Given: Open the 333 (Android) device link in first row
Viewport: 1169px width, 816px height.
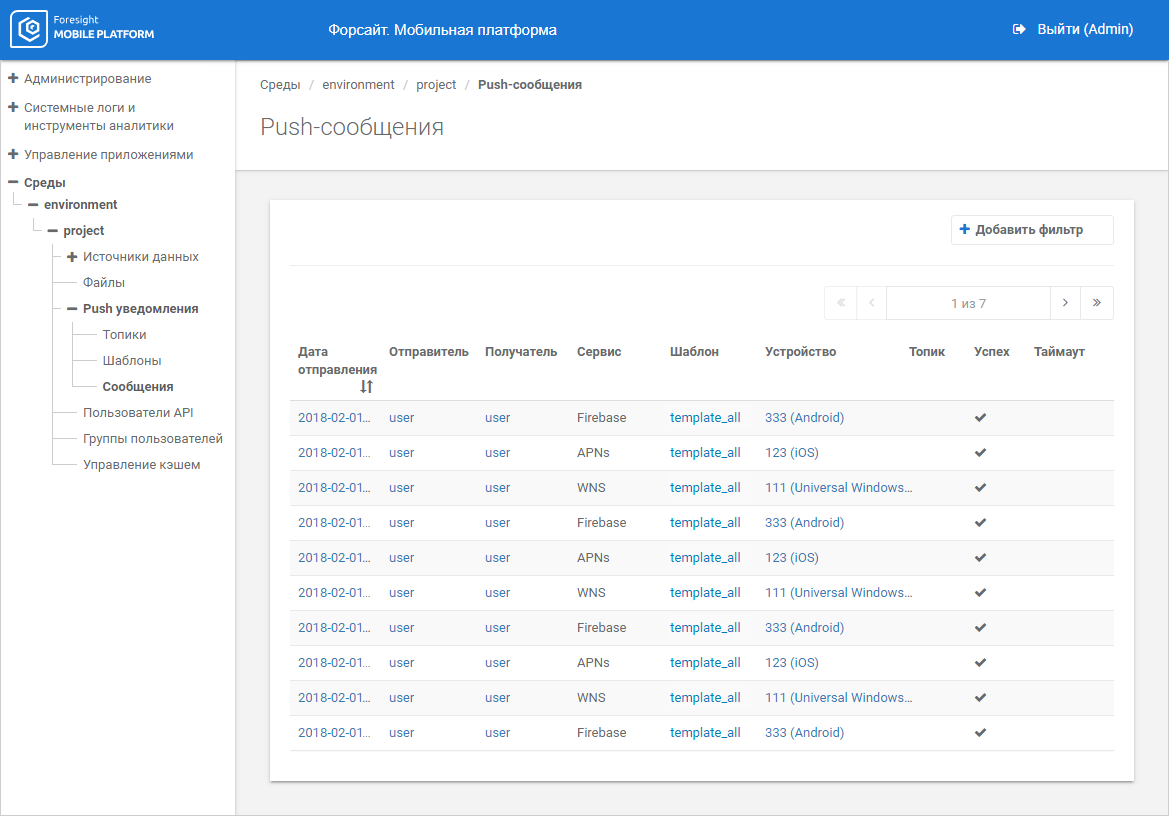Looking at the screenshot, I should [x=804, y=418].
